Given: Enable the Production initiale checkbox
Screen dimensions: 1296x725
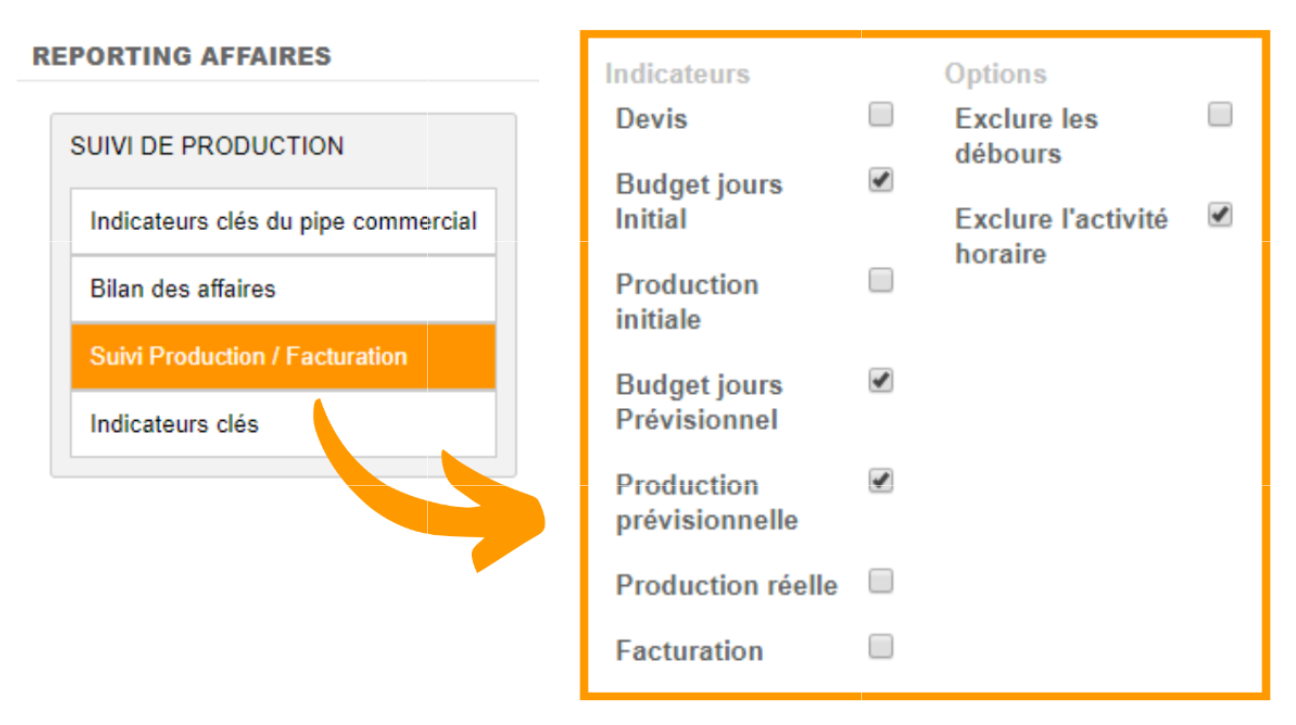Looking at the screenshot, I should pos(880,281).
